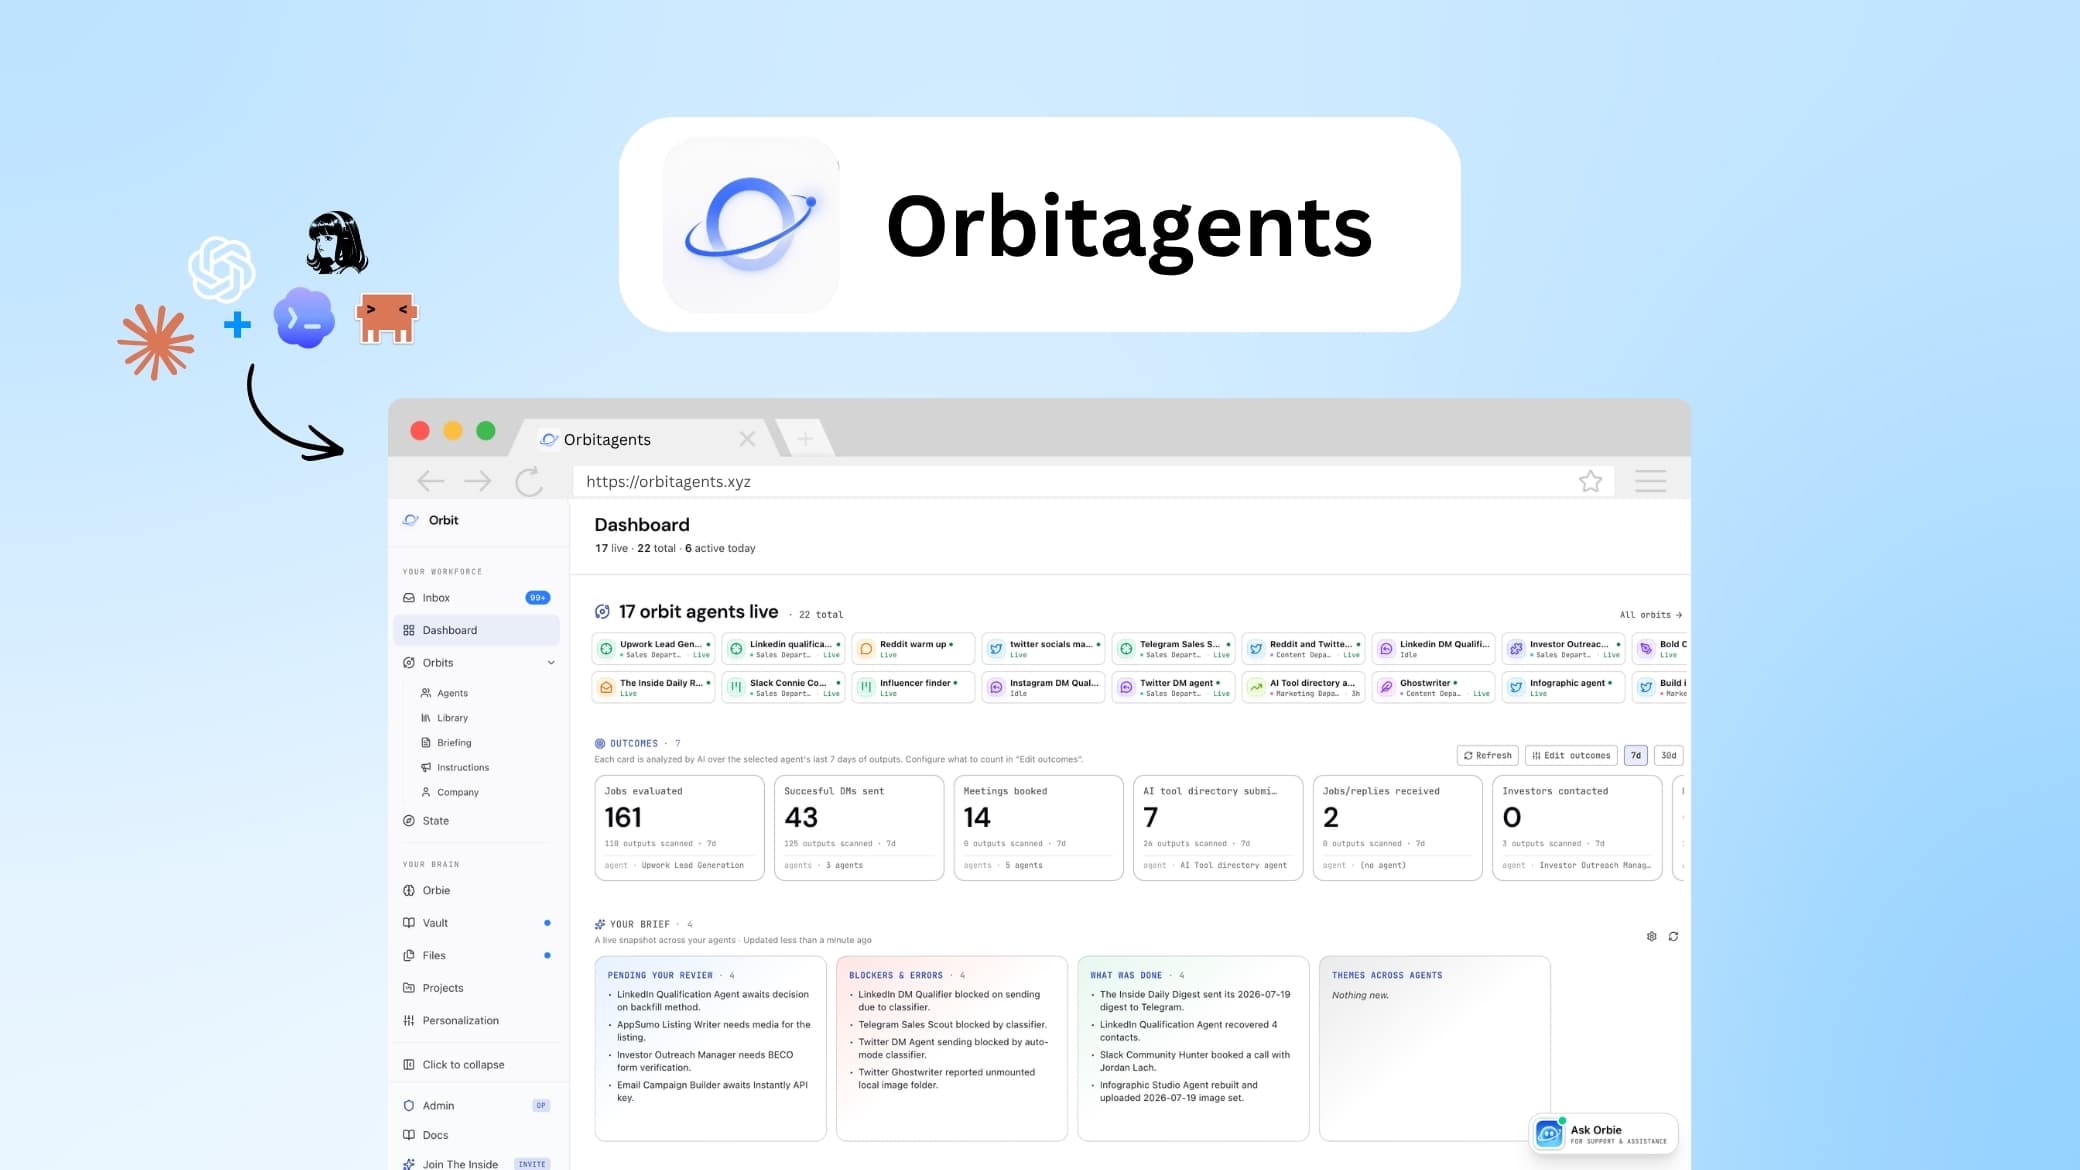Open the browser hamburger menu
Viewport: 2080px width, 1170px height.
tap(1651, 482)
